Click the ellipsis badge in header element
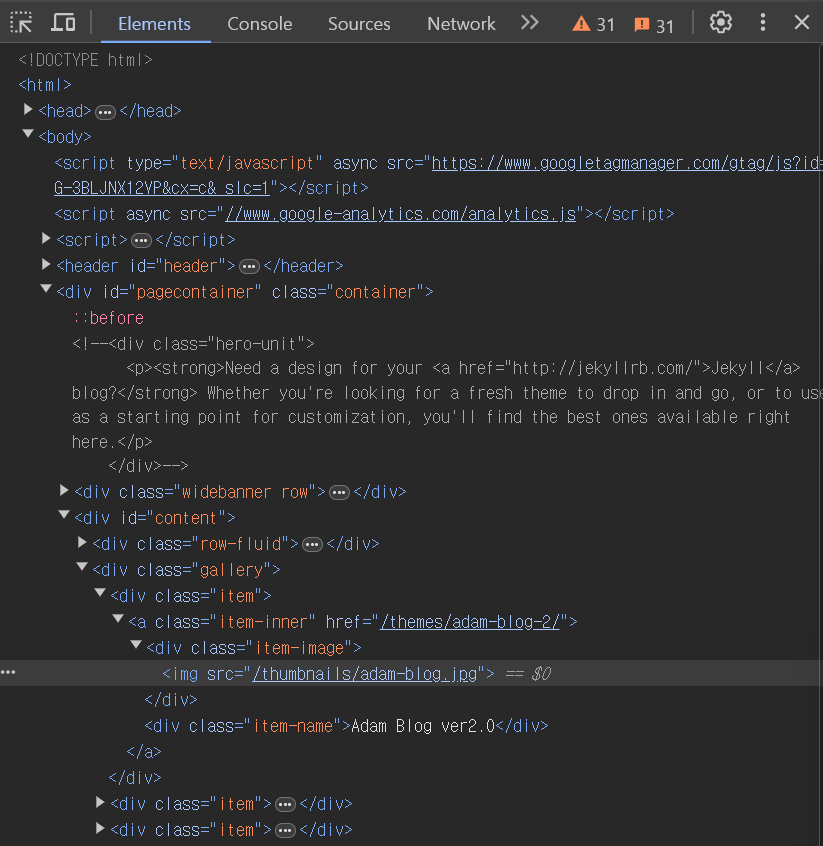This screenshot has height=846, width=823. pyautogui.click(x=249, y=267)
